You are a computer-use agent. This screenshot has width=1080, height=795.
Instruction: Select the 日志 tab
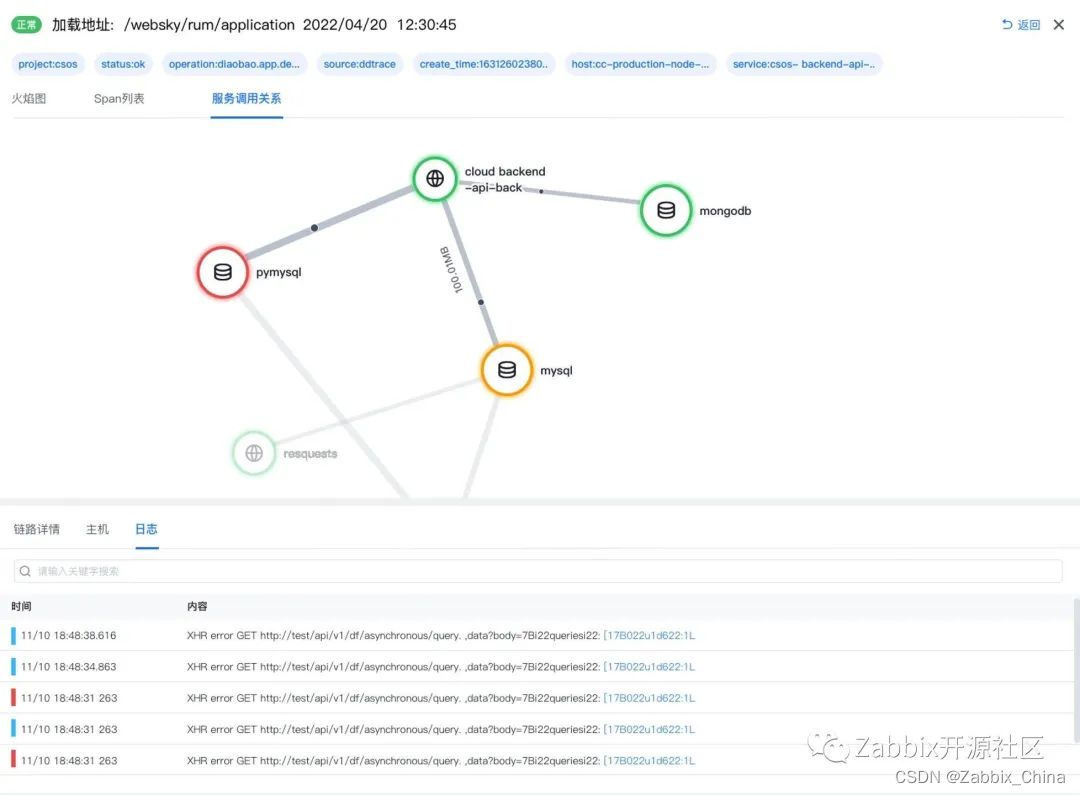tap(146, 529)
